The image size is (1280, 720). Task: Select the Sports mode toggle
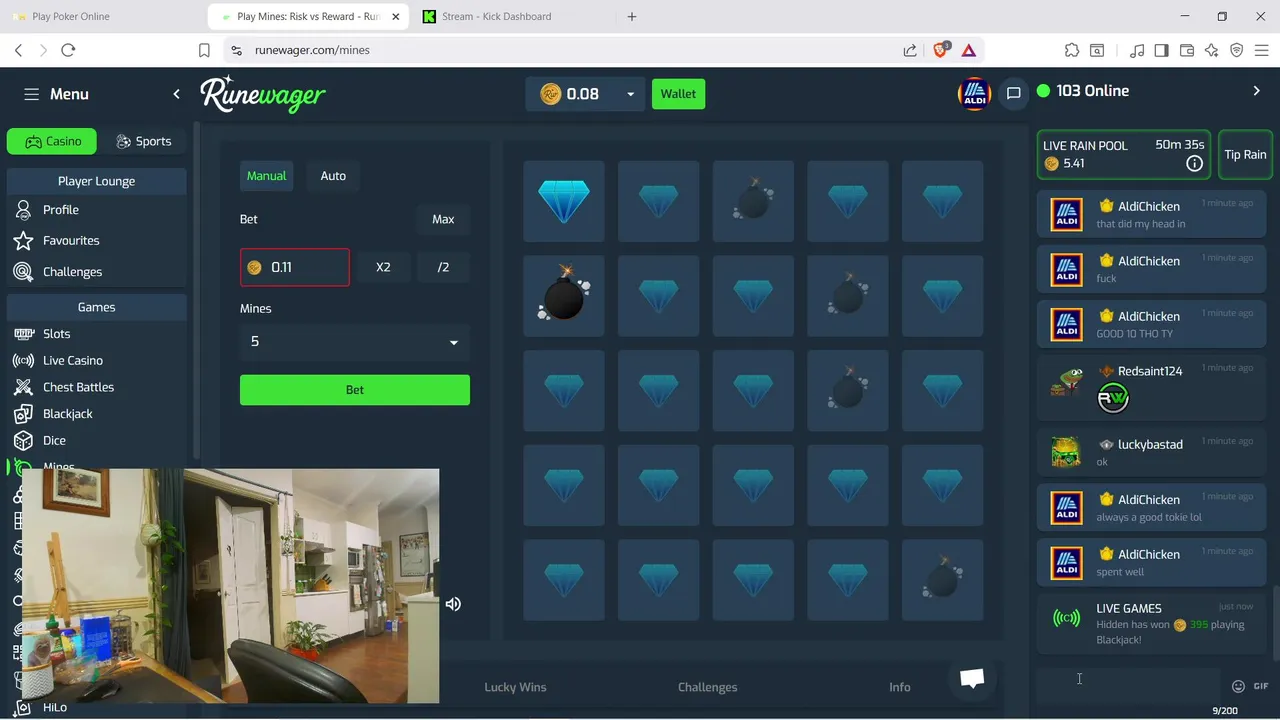(x=143, y=141)
